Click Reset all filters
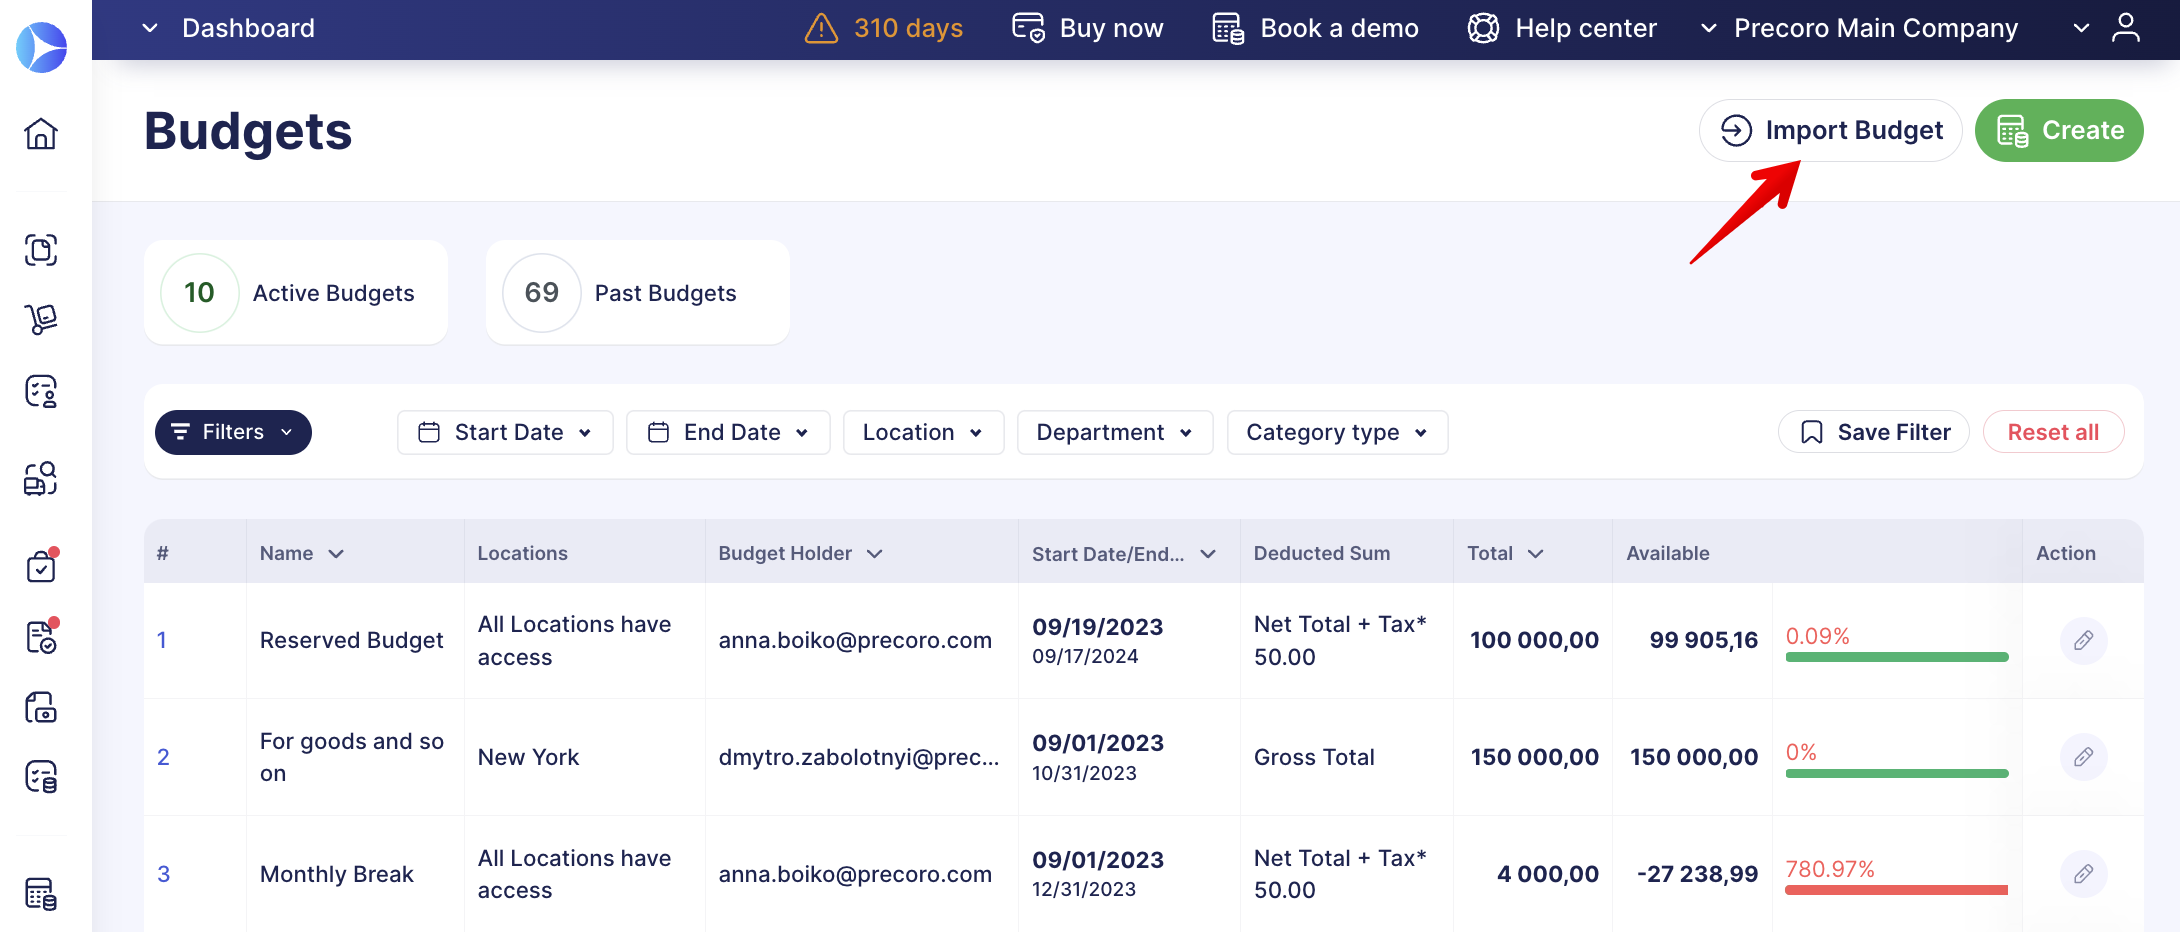2180x932 pixels. pos(2053,432)
